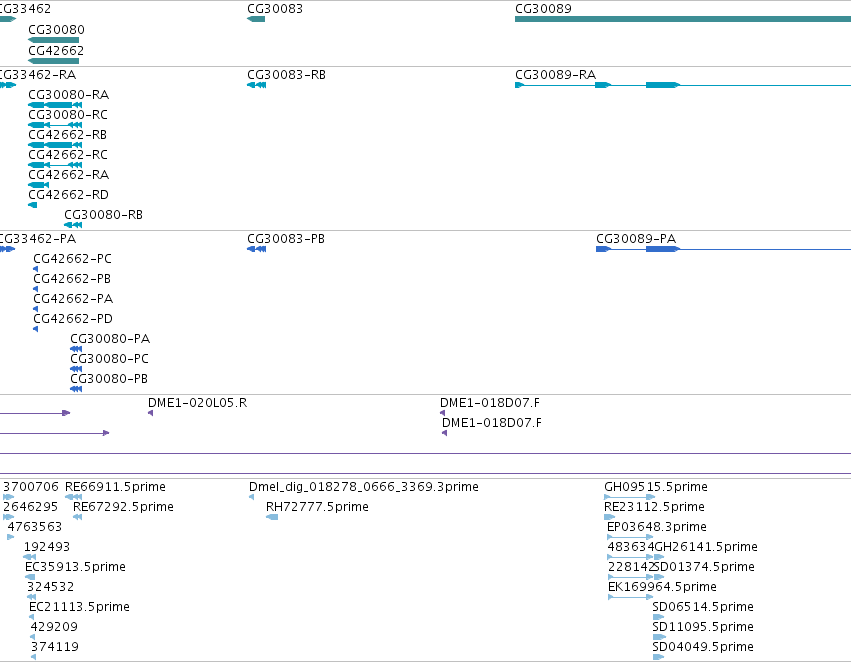Select the CG30089-RA transcript label

coord(555,74)
